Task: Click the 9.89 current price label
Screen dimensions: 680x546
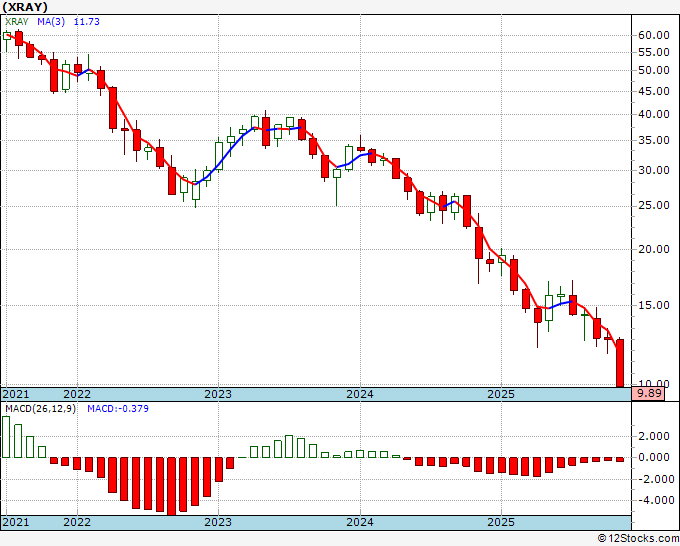Action: (648, 394)
